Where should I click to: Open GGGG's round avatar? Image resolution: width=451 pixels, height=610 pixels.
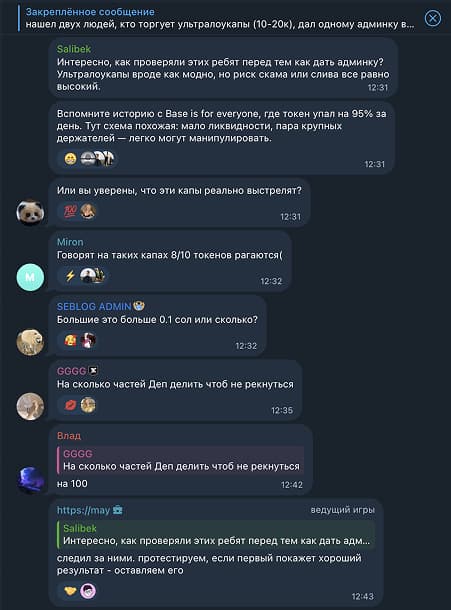point(30,407)
